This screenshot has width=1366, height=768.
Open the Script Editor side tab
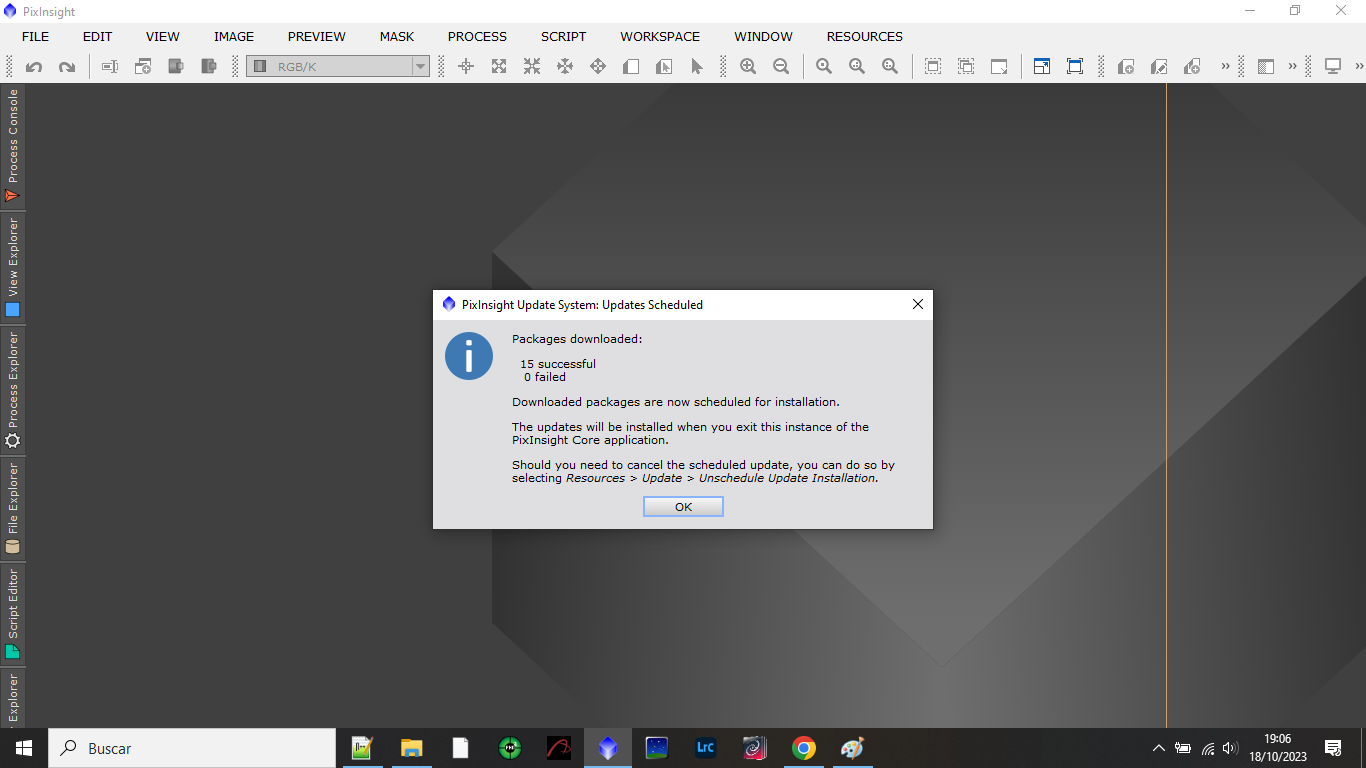(x=13, y=614)
